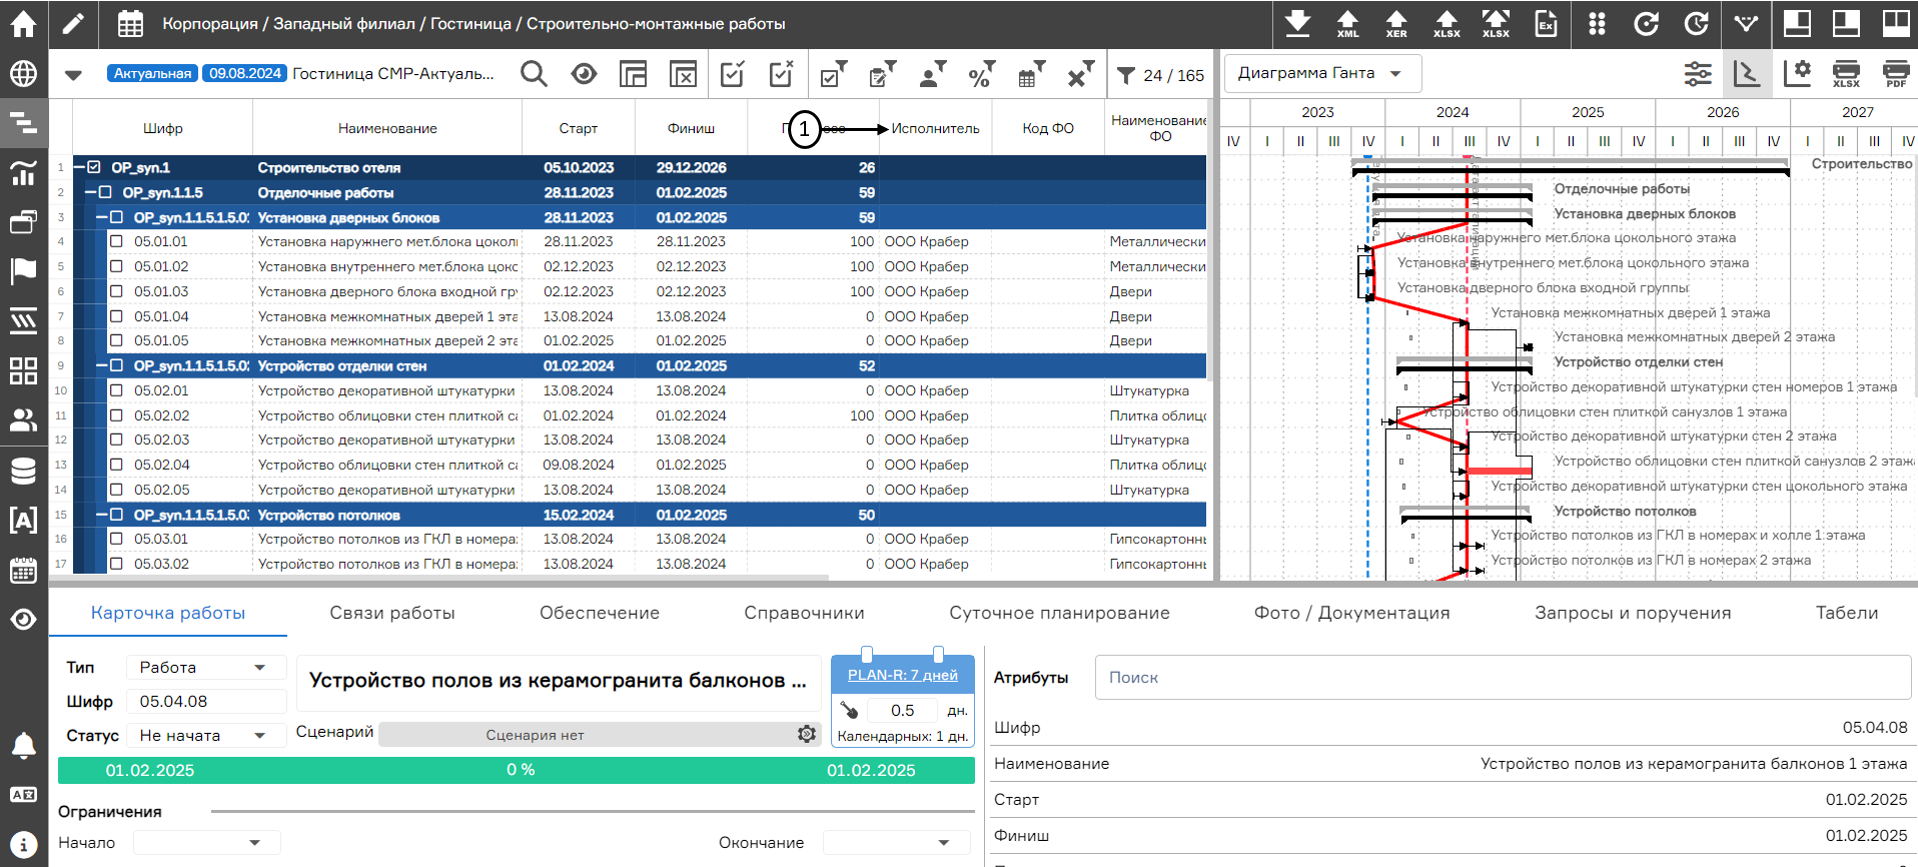Collapse the Устройство отделки стен group

point(101,366)
